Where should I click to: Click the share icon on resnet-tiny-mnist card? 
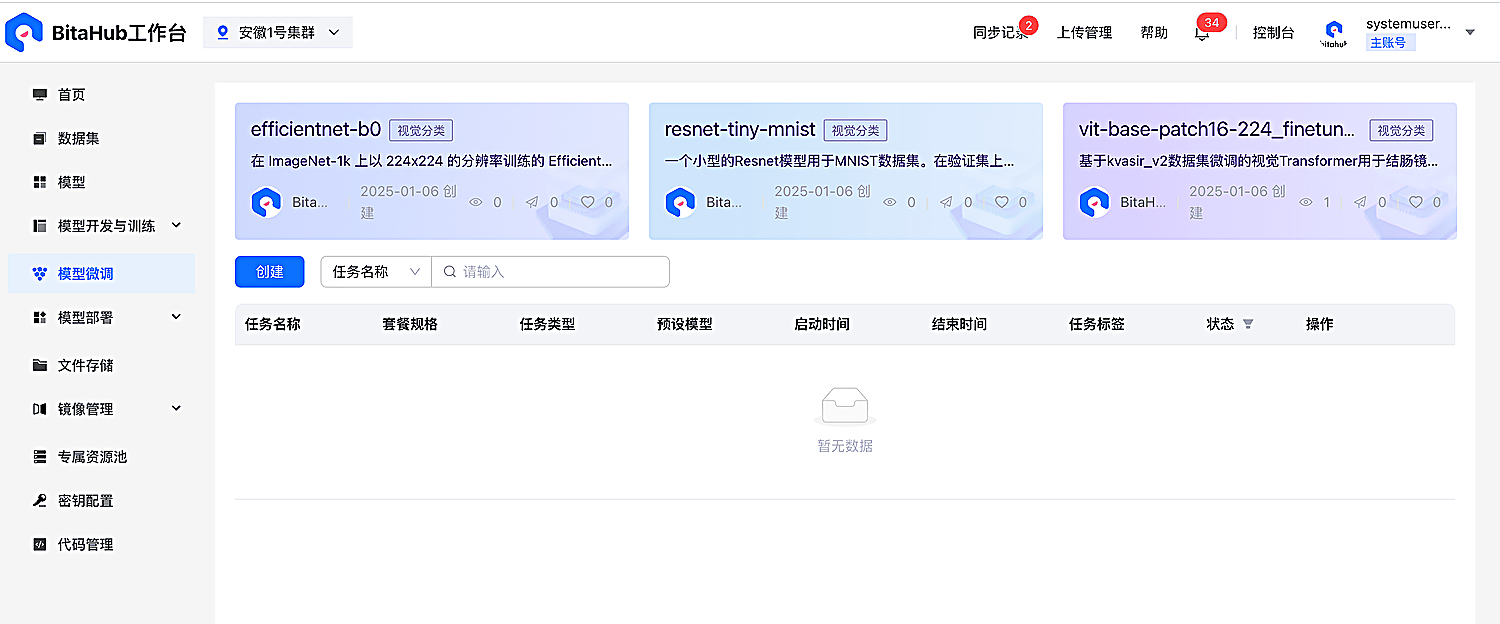946,202
